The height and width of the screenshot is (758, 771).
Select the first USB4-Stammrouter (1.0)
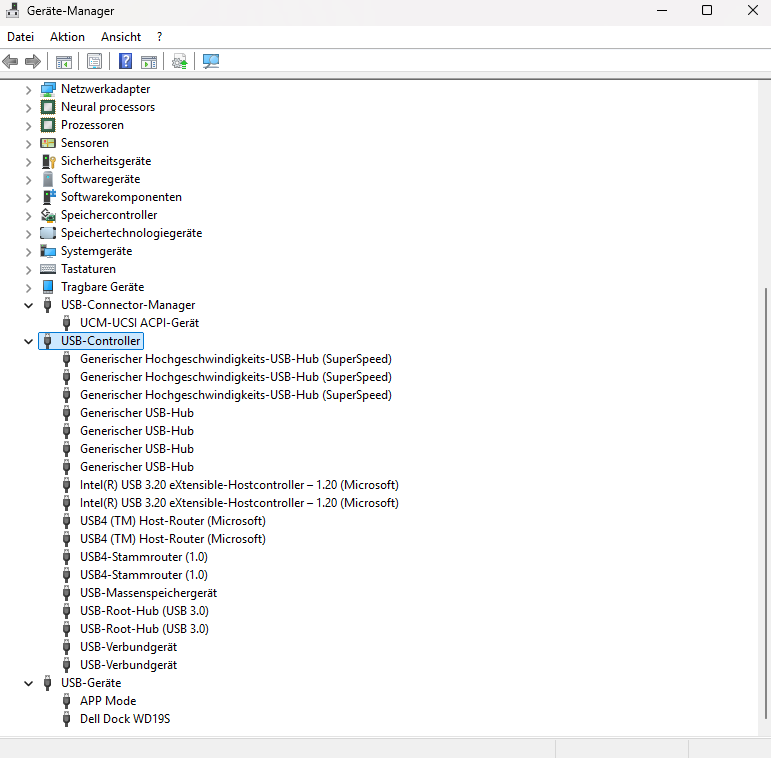pos(144,557)
